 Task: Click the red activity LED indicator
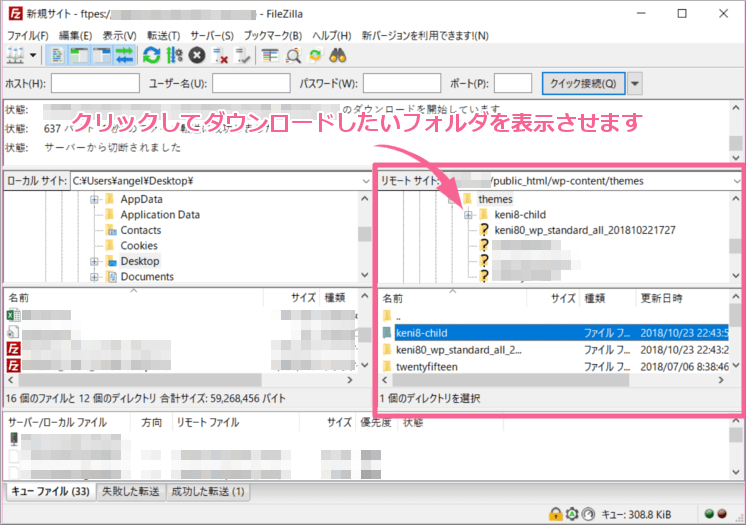[x=722, y=514]
